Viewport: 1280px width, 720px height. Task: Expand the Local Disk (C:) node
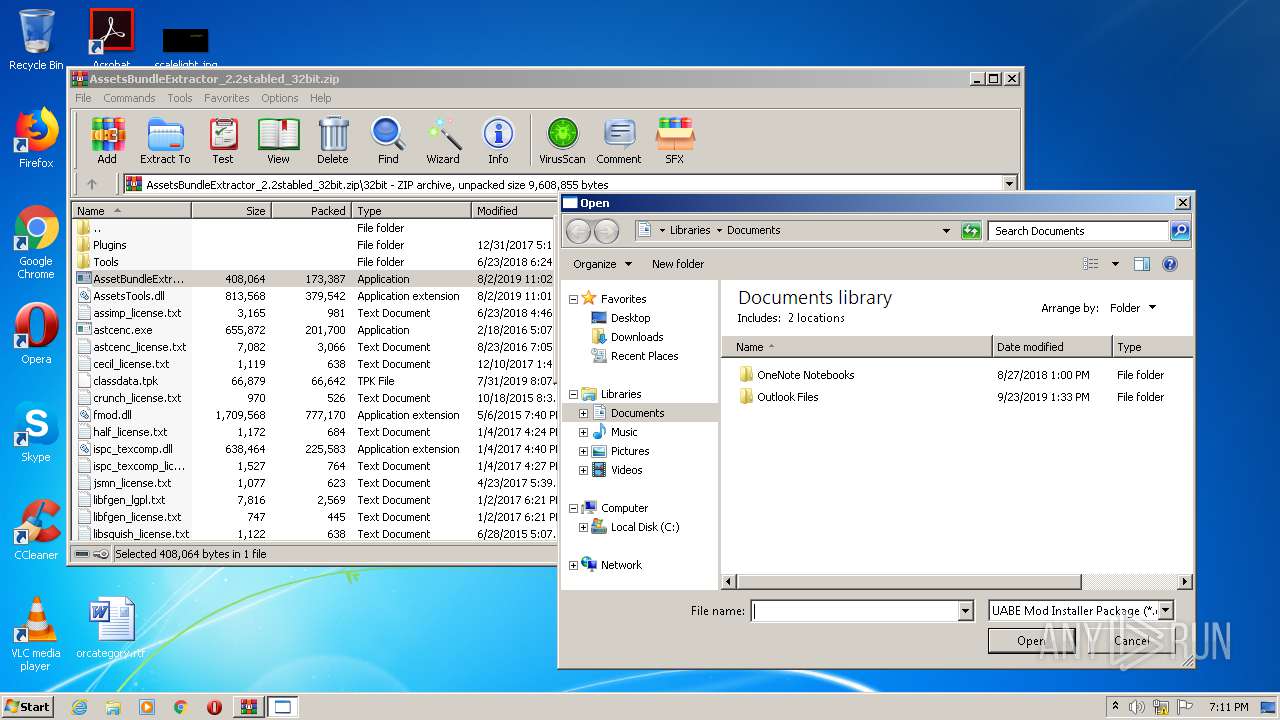(x=583, y=527)
